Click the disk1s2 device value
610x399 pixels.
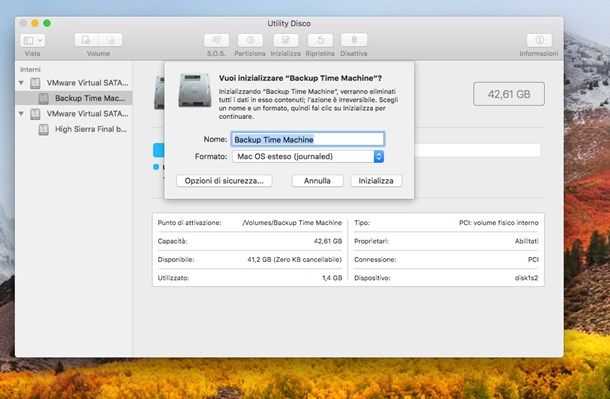coord(526,278)
